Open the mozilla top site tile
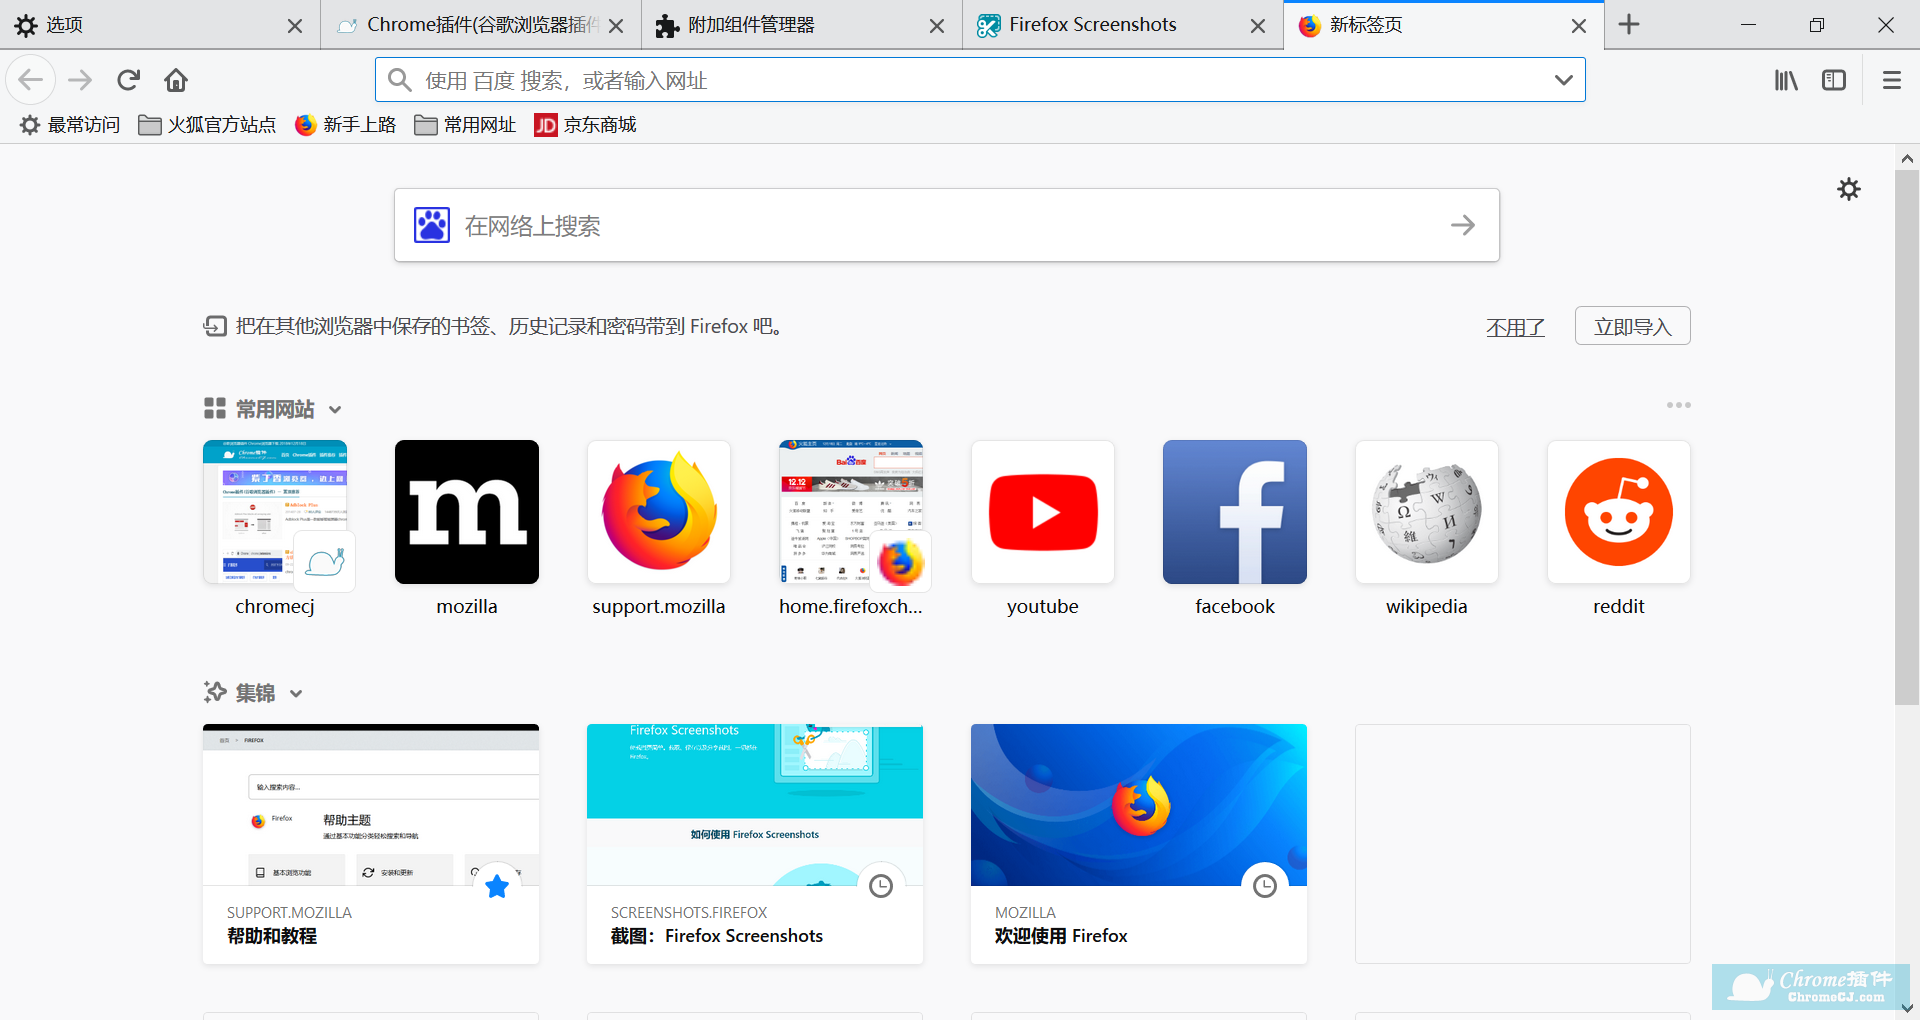1920x1020 pixels. click(x=467, y=512)
